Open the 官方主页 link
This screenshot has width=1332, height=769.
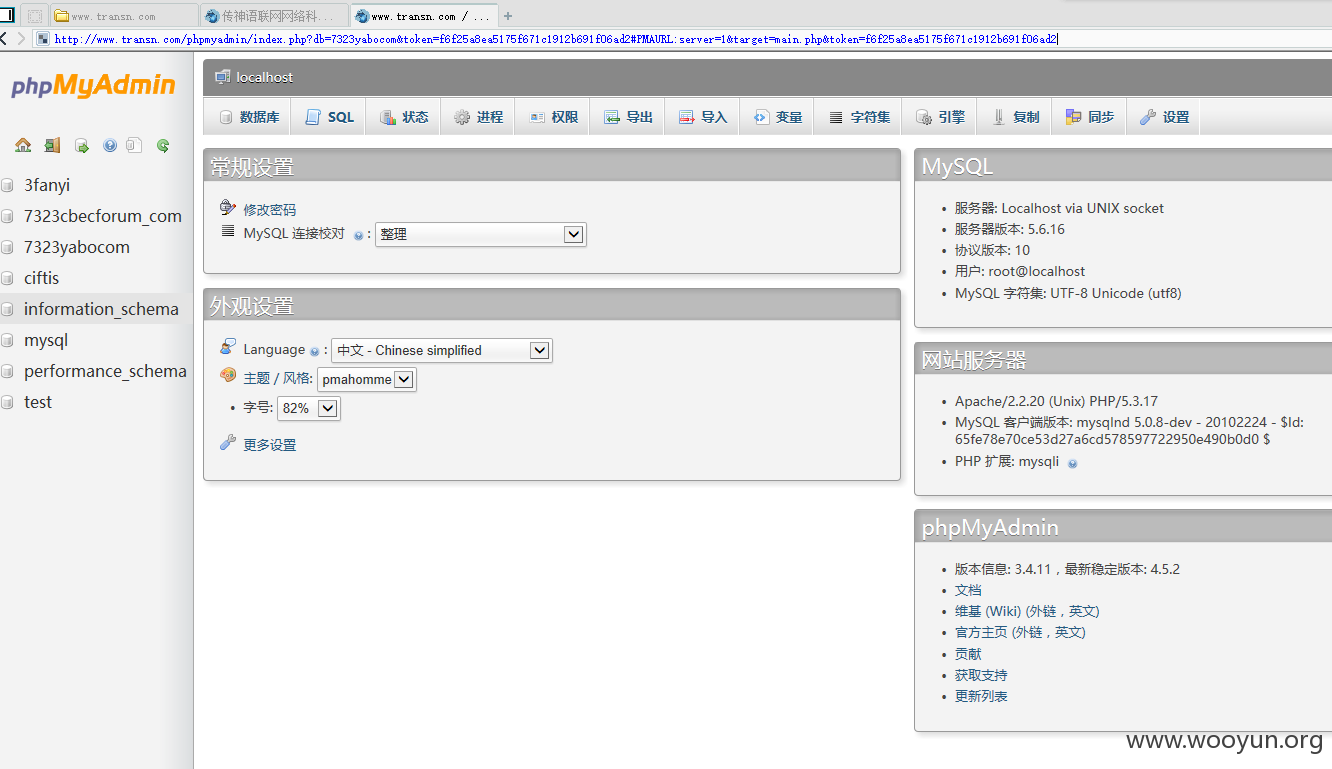tap(1020, 632)
